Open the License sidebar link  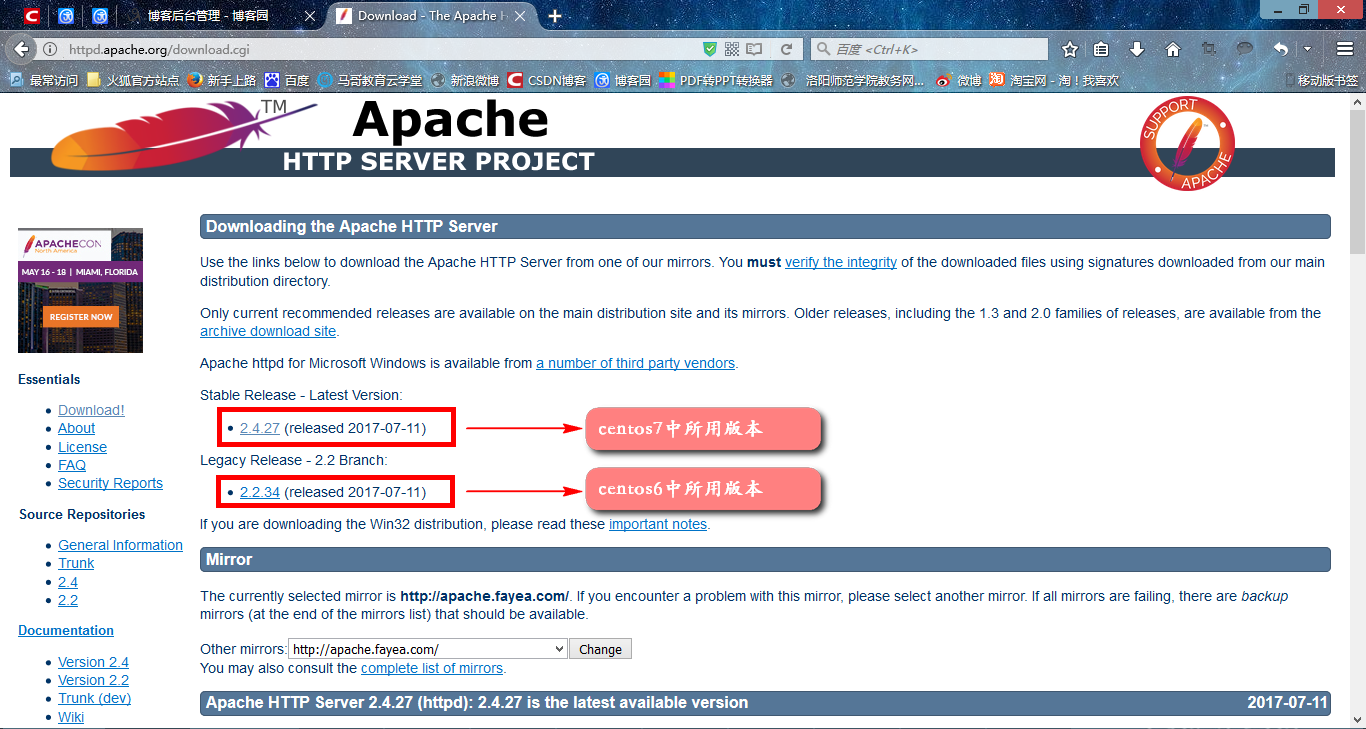[82, 447]
